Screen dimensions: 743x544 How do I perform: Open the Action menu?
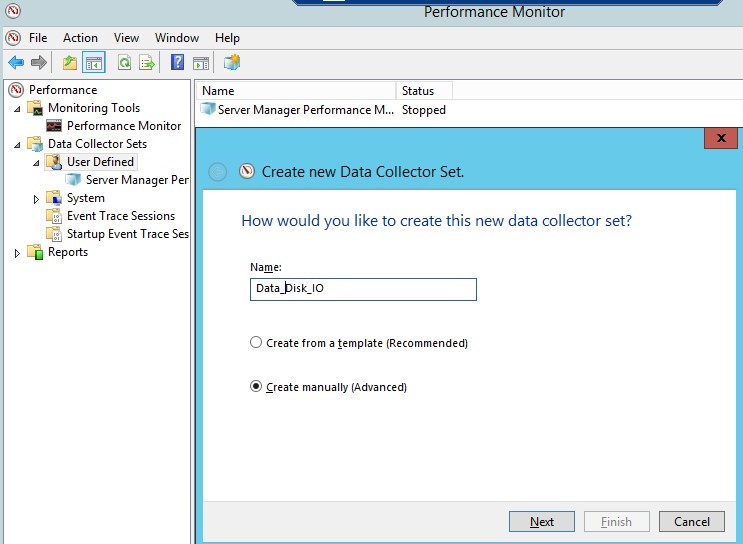point(80,38)
